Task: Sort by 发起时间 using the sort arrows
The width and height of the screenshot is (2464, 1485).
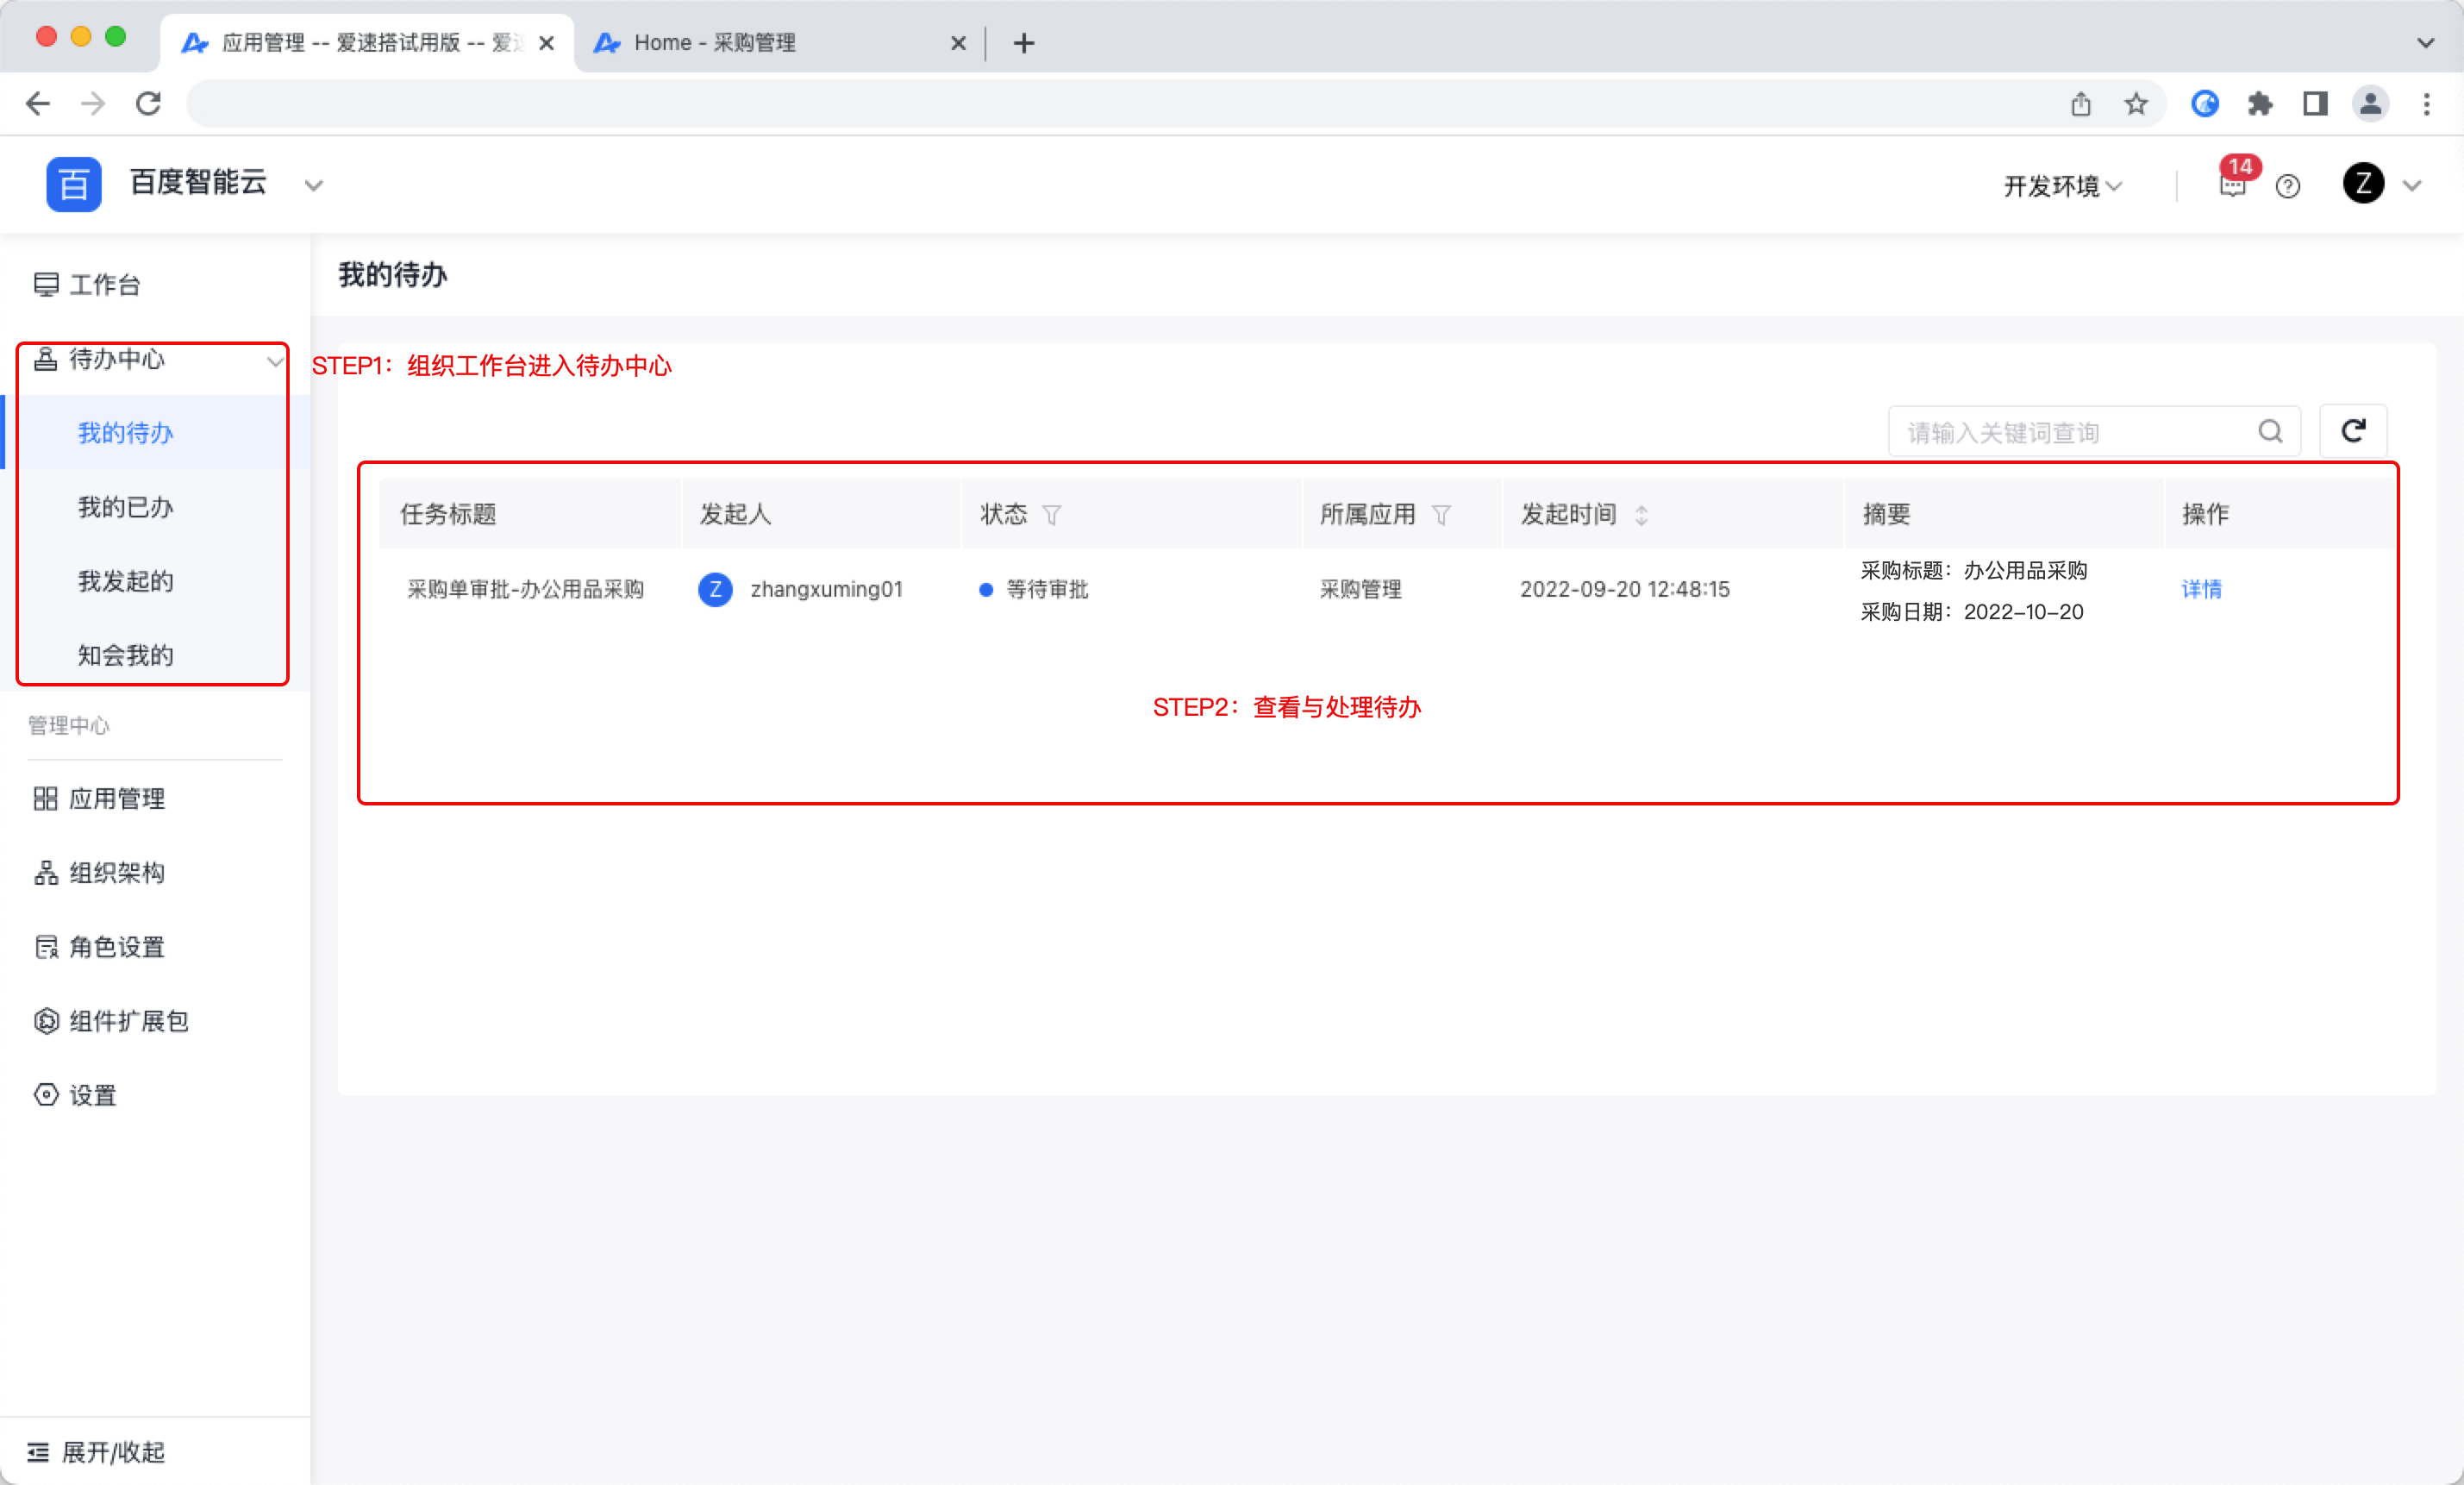Action: point(1641,515)
